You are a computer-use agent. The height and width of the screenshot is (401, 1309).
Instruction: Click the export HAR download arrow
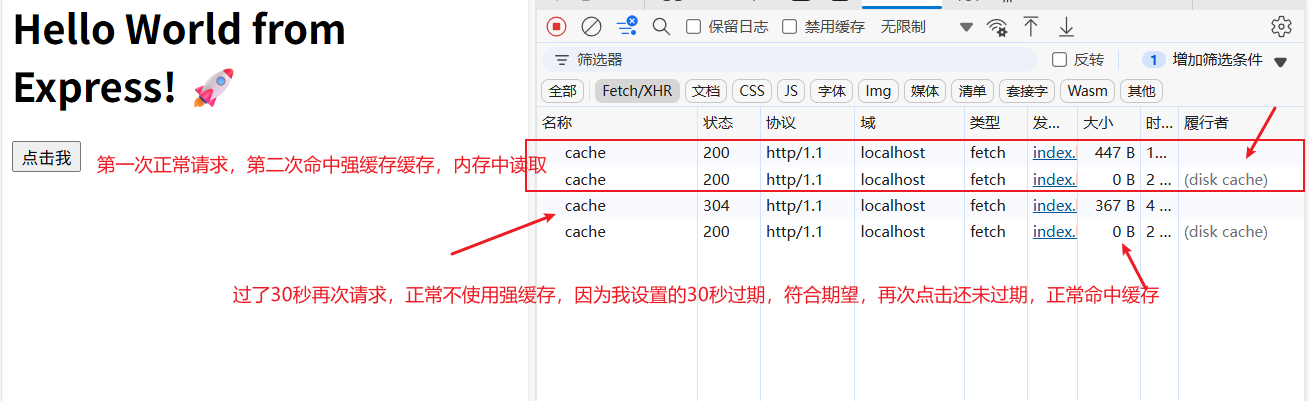(1067, 27)
